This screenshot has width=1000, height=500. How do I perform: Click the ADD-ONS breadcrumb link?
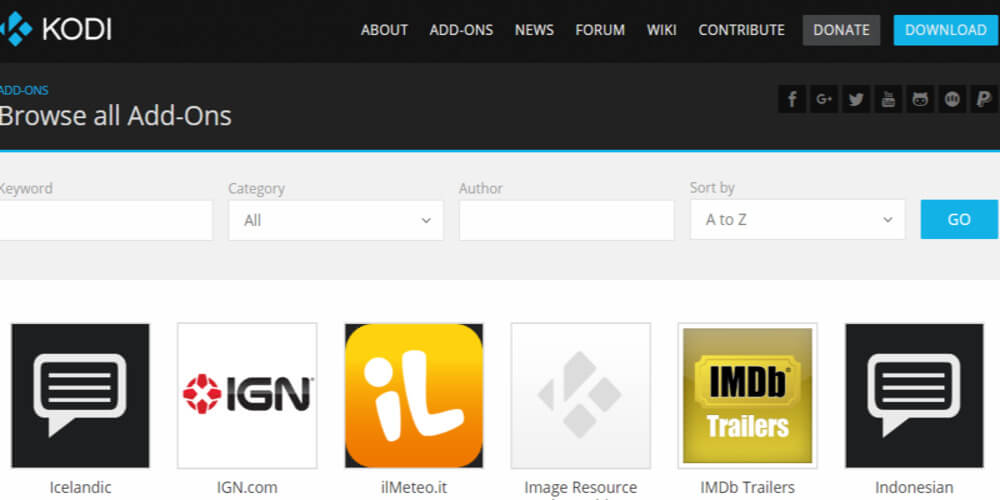click(x=24, y=90)
